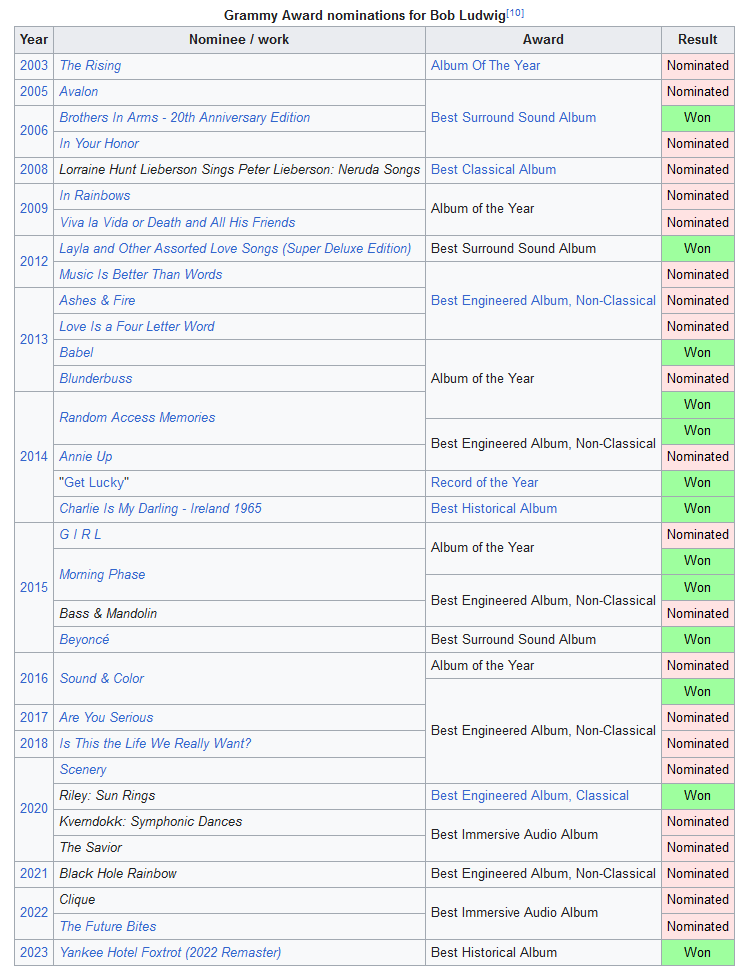Open the 2017 year link
The height and width of the screenshot is (979, 749).
click(x=34, y=718)
